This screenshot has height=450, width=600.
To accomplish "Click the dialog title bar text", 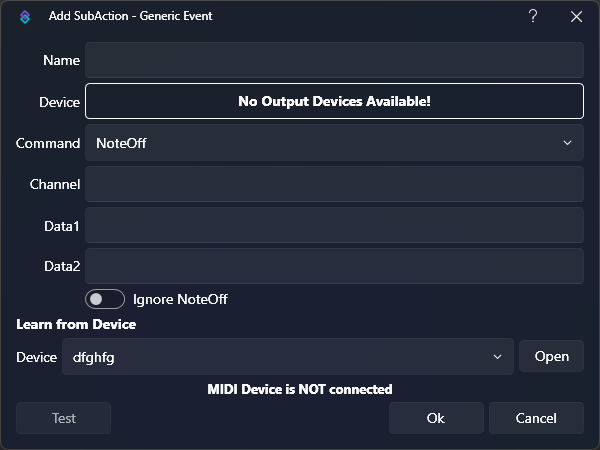I will point(130,16).
